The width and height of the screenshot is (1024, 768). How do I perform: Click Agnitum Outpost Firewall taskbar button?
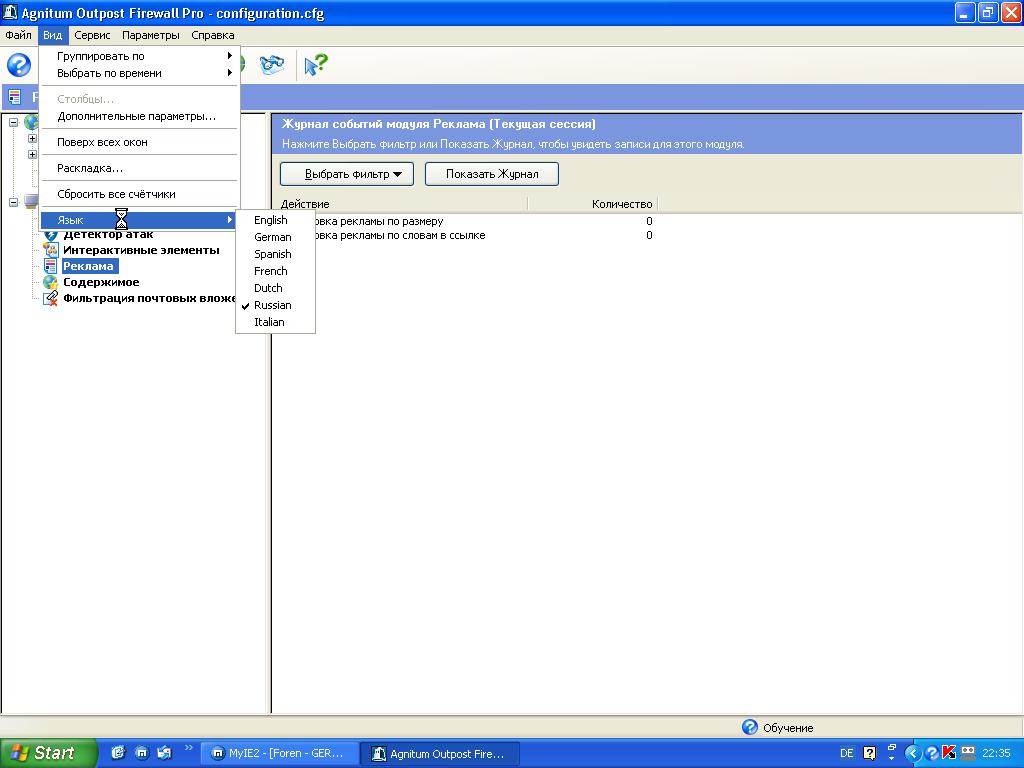point(440,754)
